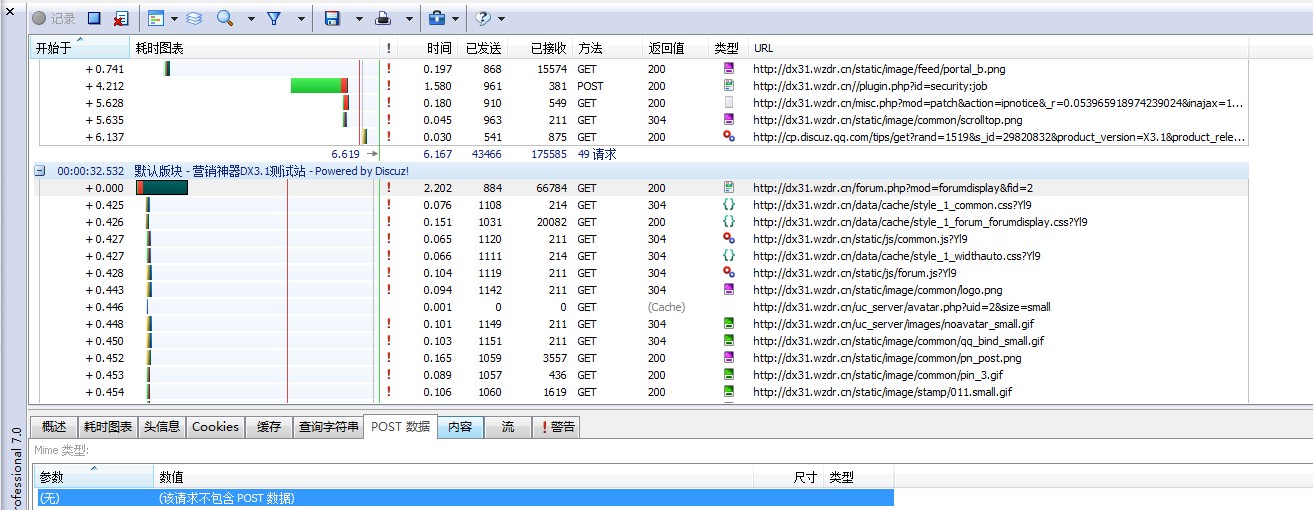Close the HttpWatch panel with the X
Screen dimensions: 1313x510
(x=10, y=12)
